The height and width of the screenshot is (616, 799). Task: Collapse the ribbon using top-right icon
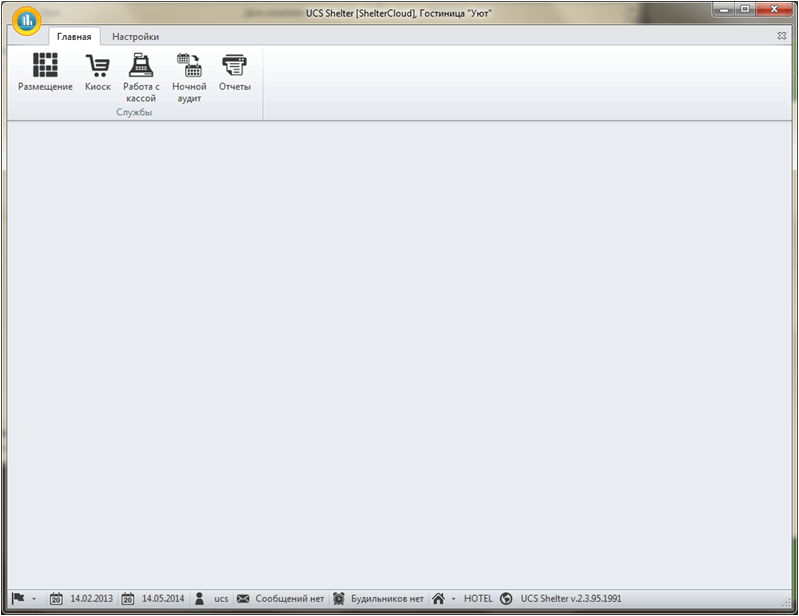(x=782, y=36)
